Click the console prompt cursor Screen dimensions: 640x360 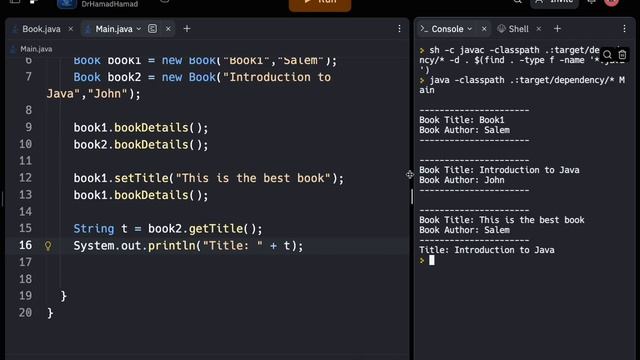[x=432, y=260]
